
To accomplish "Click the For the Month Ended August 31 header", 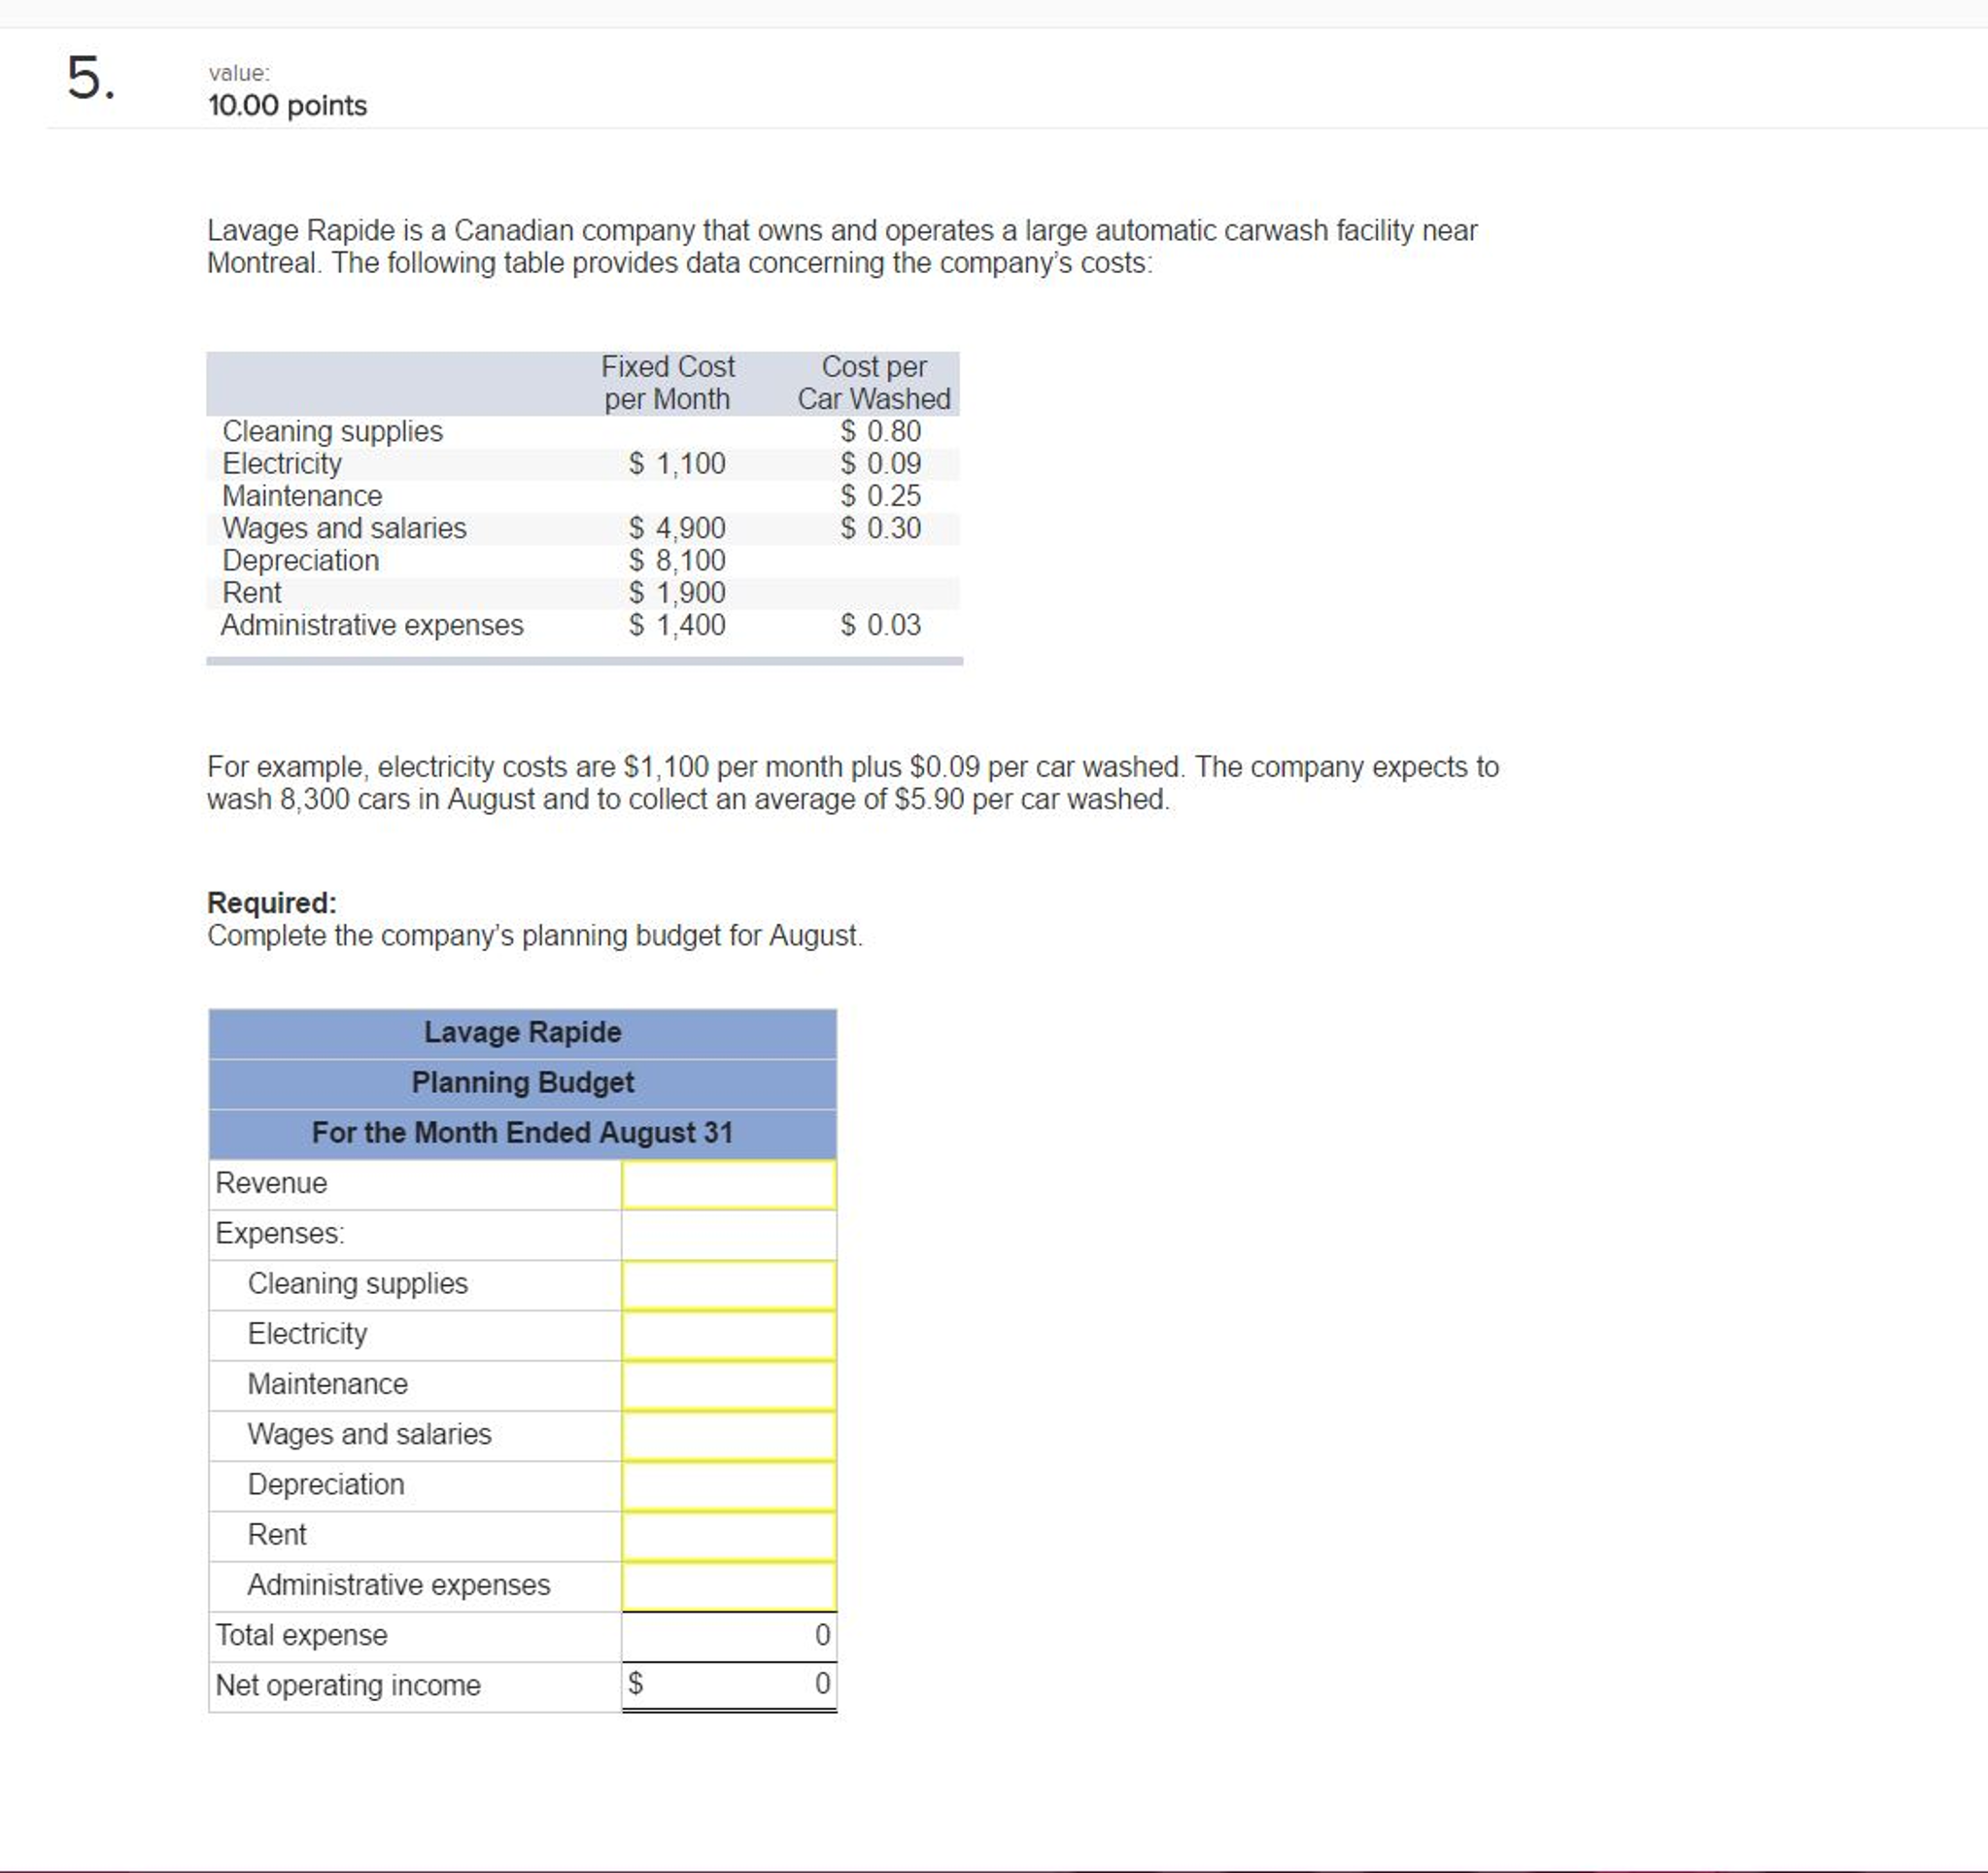I will [x=522, y=1133].
